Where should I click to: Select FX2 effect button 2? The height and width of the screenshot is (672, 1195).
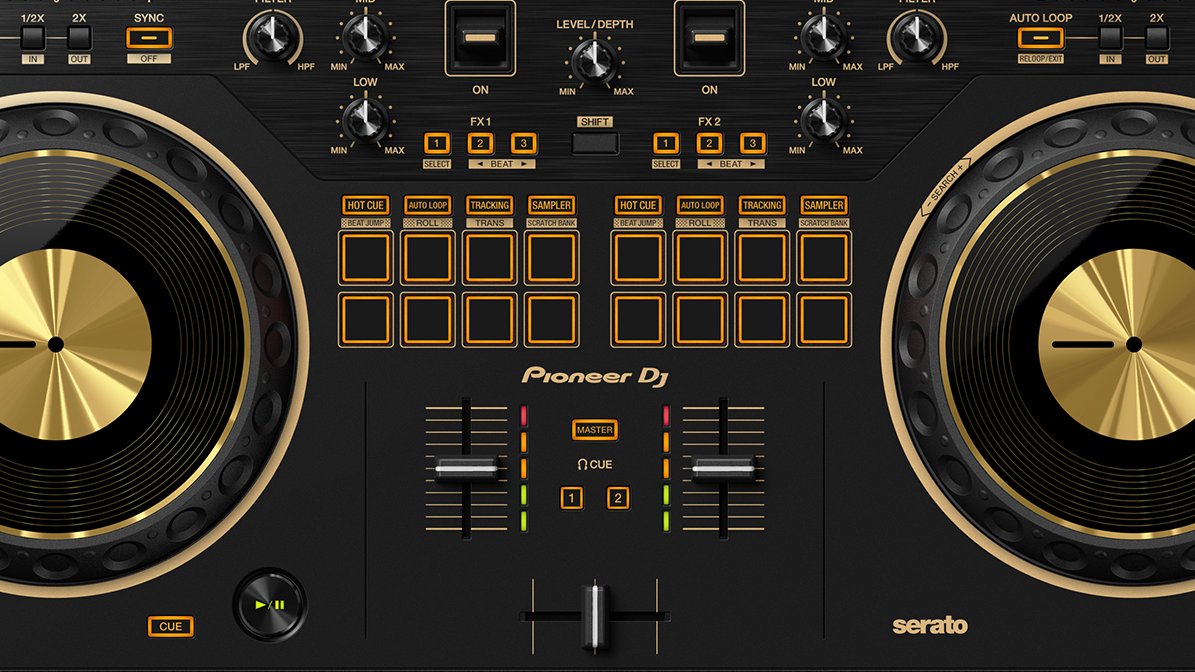(710, 143)
